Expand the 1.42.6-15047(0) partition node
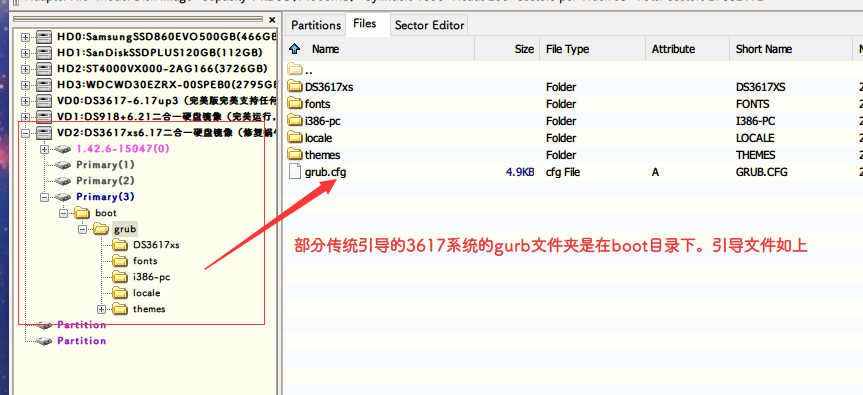Image resolution: width=863 pixels, height=395 pixels. (x=45, y=149)
